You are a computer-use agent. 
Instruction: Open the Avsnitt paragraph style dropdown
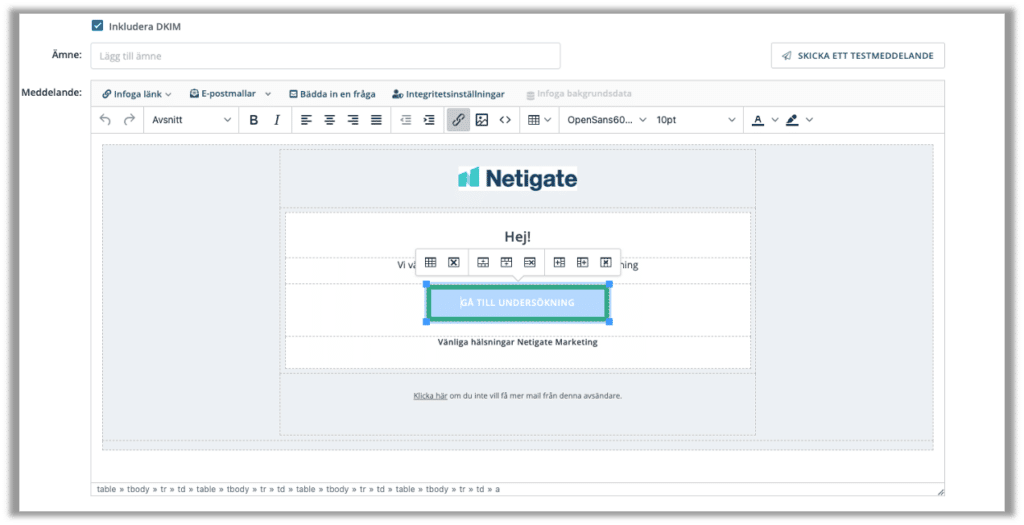[190, 120]
